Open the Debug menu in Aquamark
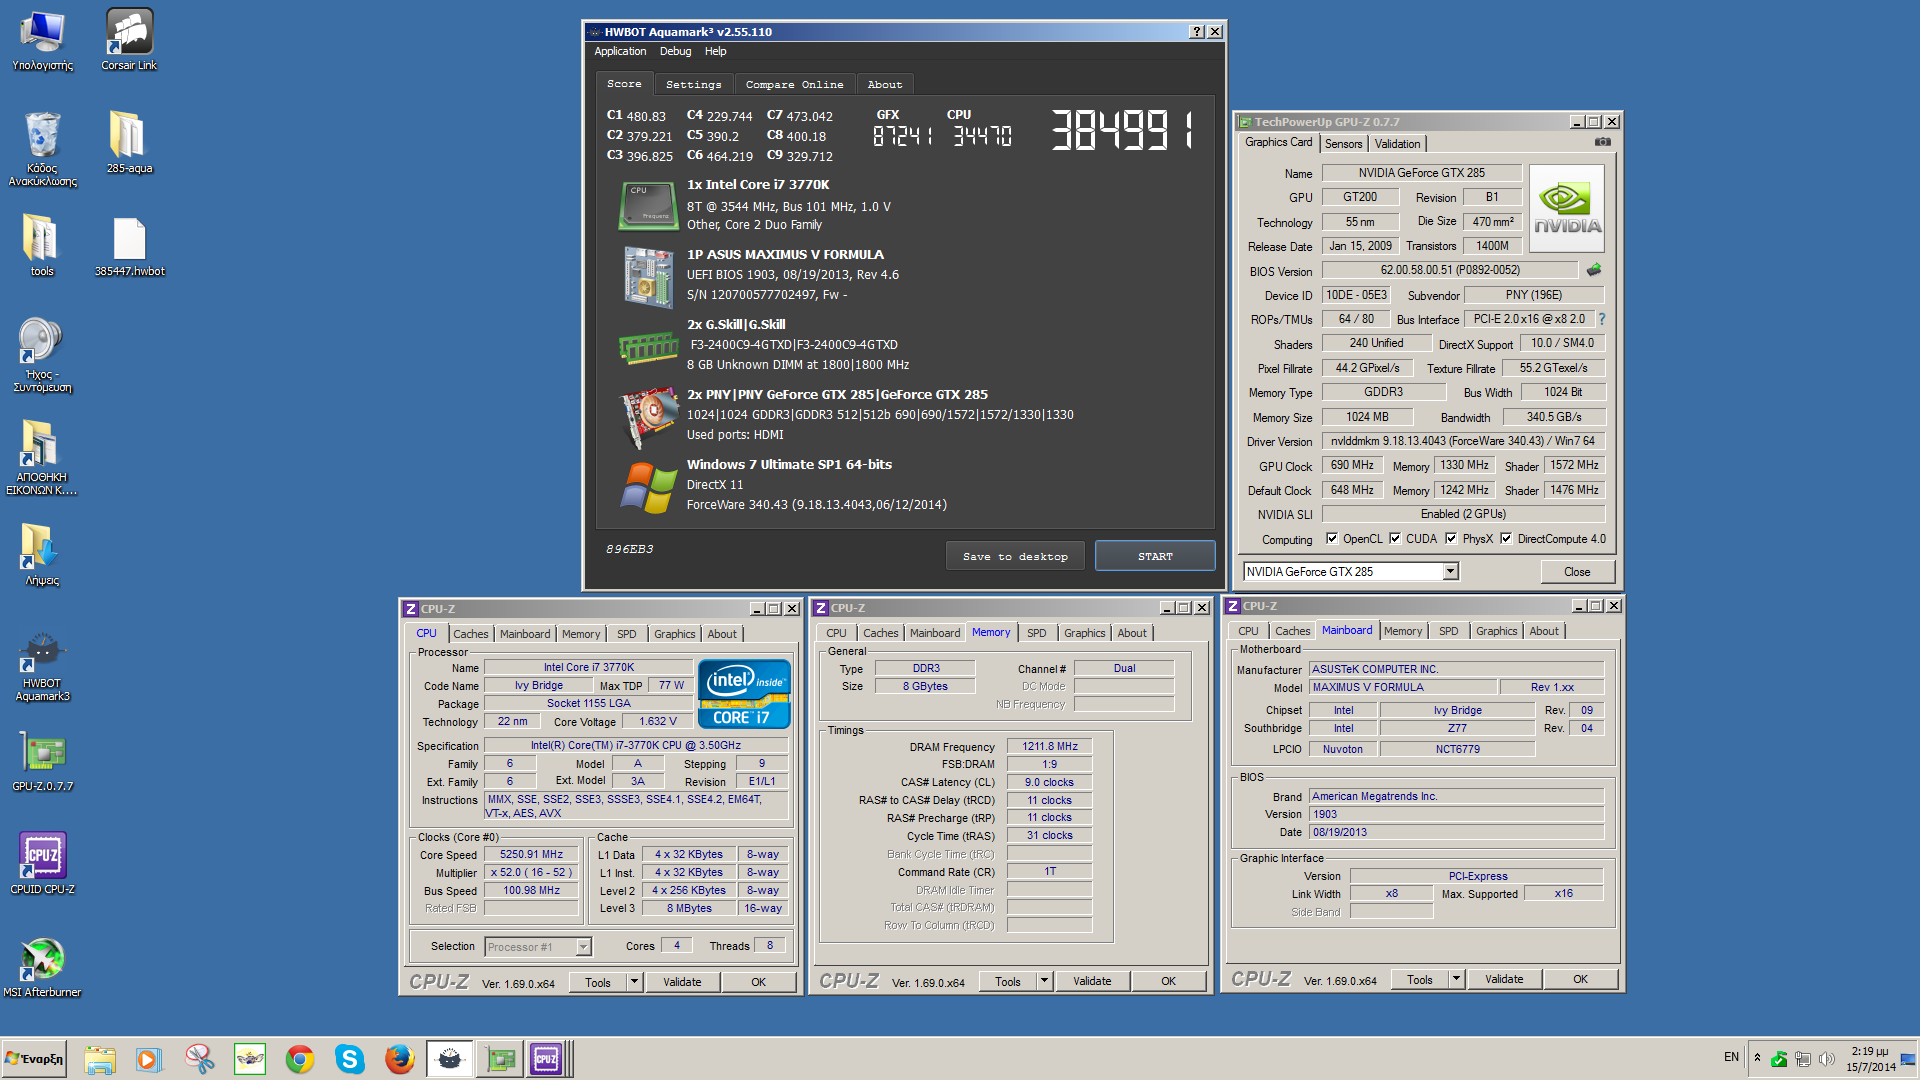This screenshot has height=1080, width=1920. click(x=675, y=51)
